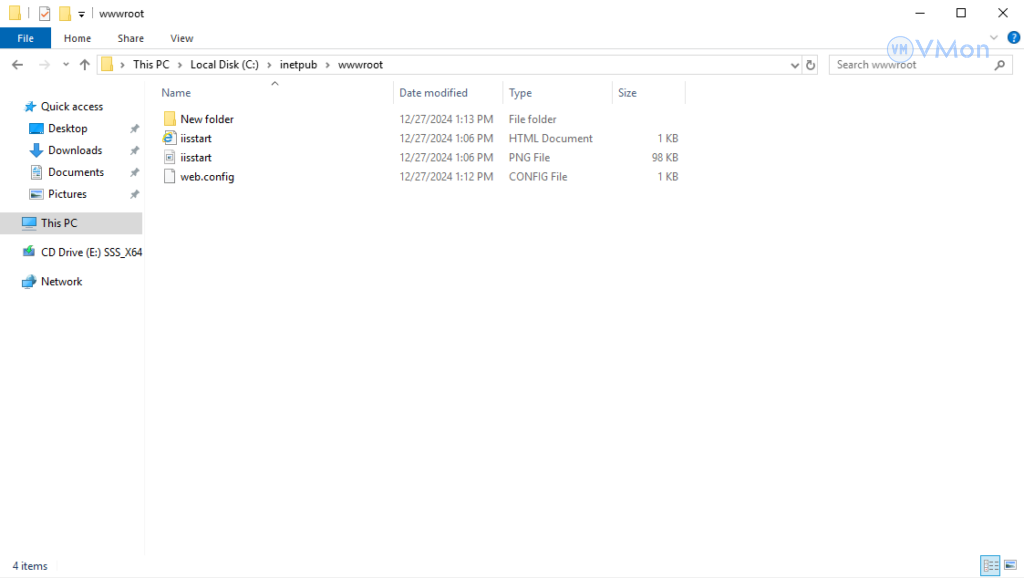The width and height of the screenshot is (1024, 578).
Task: Refresh the wwwroot folder listing
Action: pyautogui.click(x=810, y=65)
